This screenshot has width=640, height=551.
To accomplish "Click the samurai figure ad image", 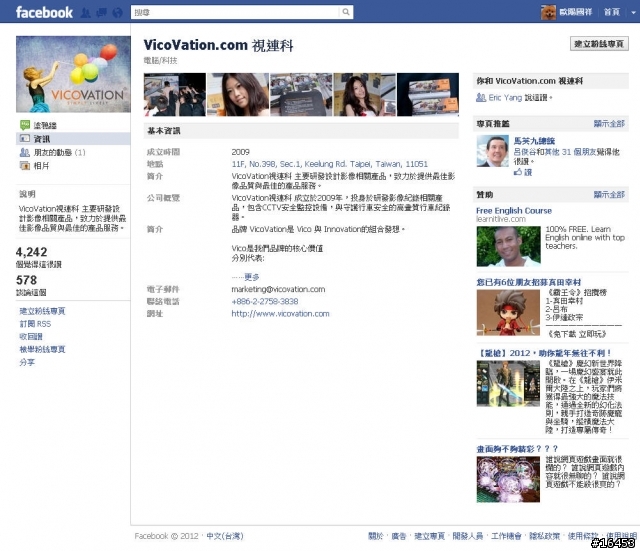I will [x=508, y=313].
